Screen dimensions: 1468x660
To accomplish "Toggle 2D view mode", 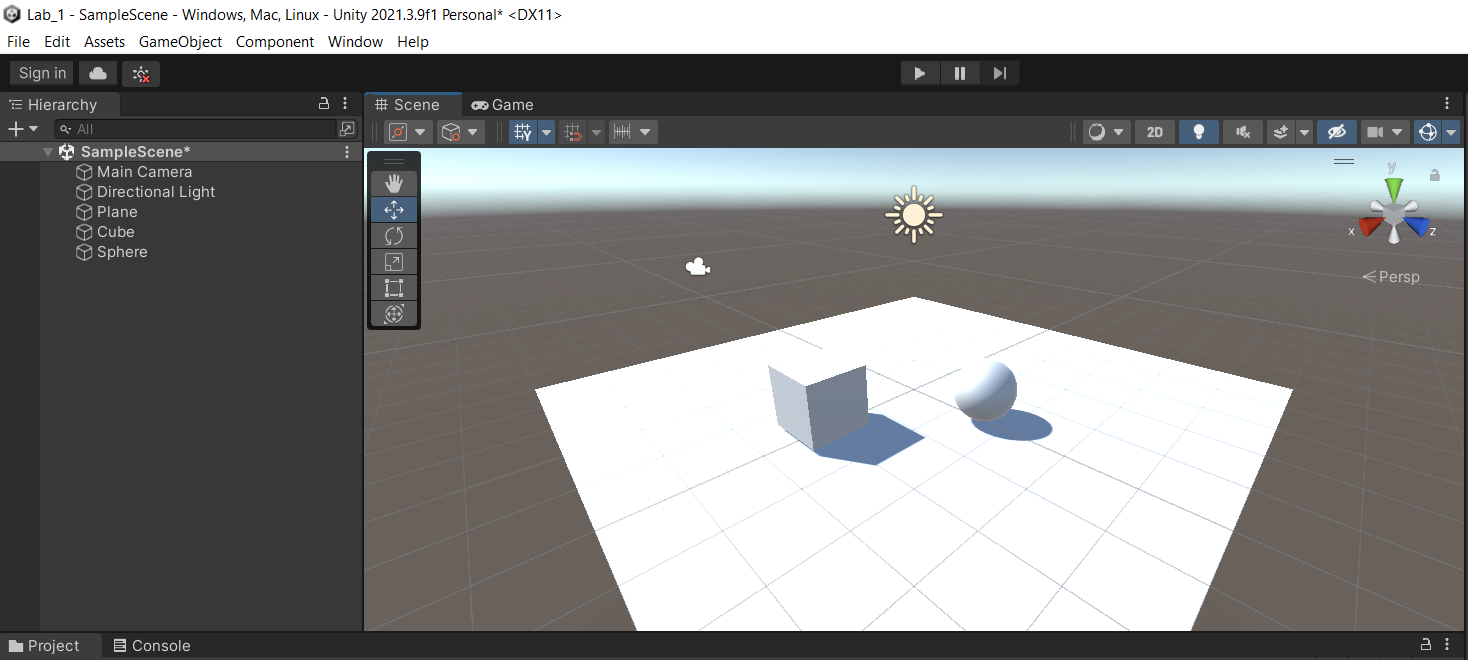I will 1155,132.
